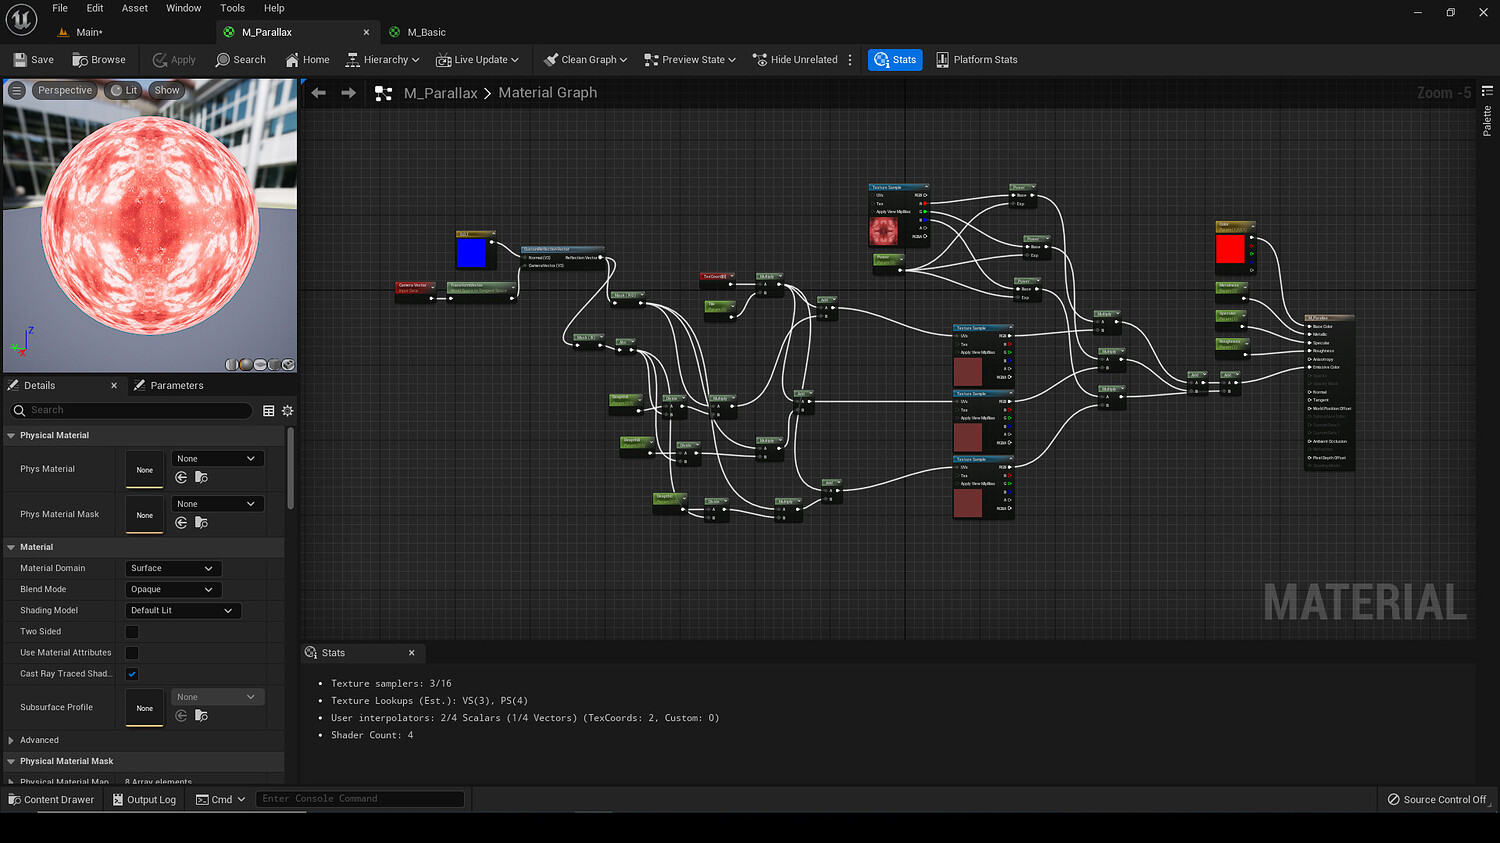Click the Save icon in toolbar
The width and height of the screenshot is (1500, 843).
(20, 60)
